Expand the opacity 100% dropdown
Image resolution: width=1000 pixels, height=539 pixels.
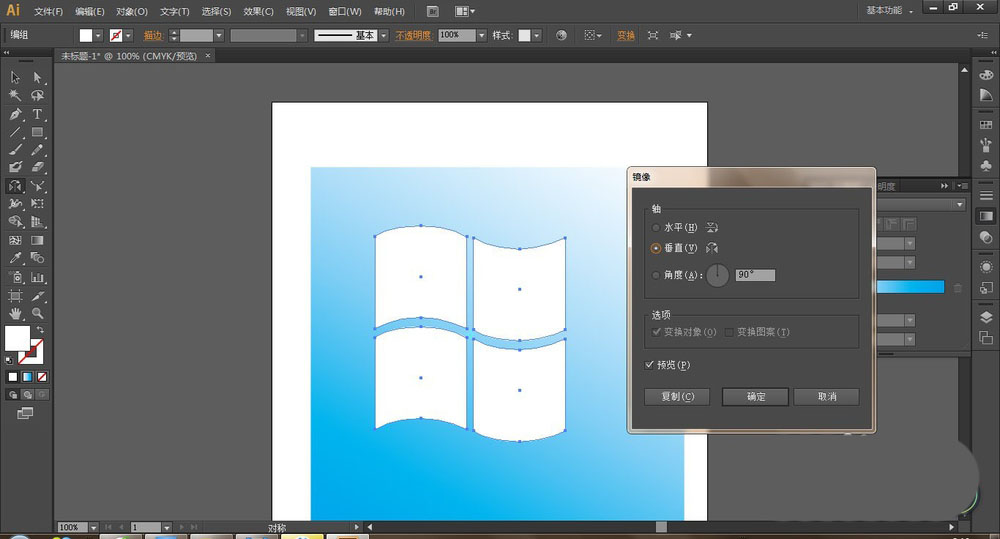coord(481,35)
